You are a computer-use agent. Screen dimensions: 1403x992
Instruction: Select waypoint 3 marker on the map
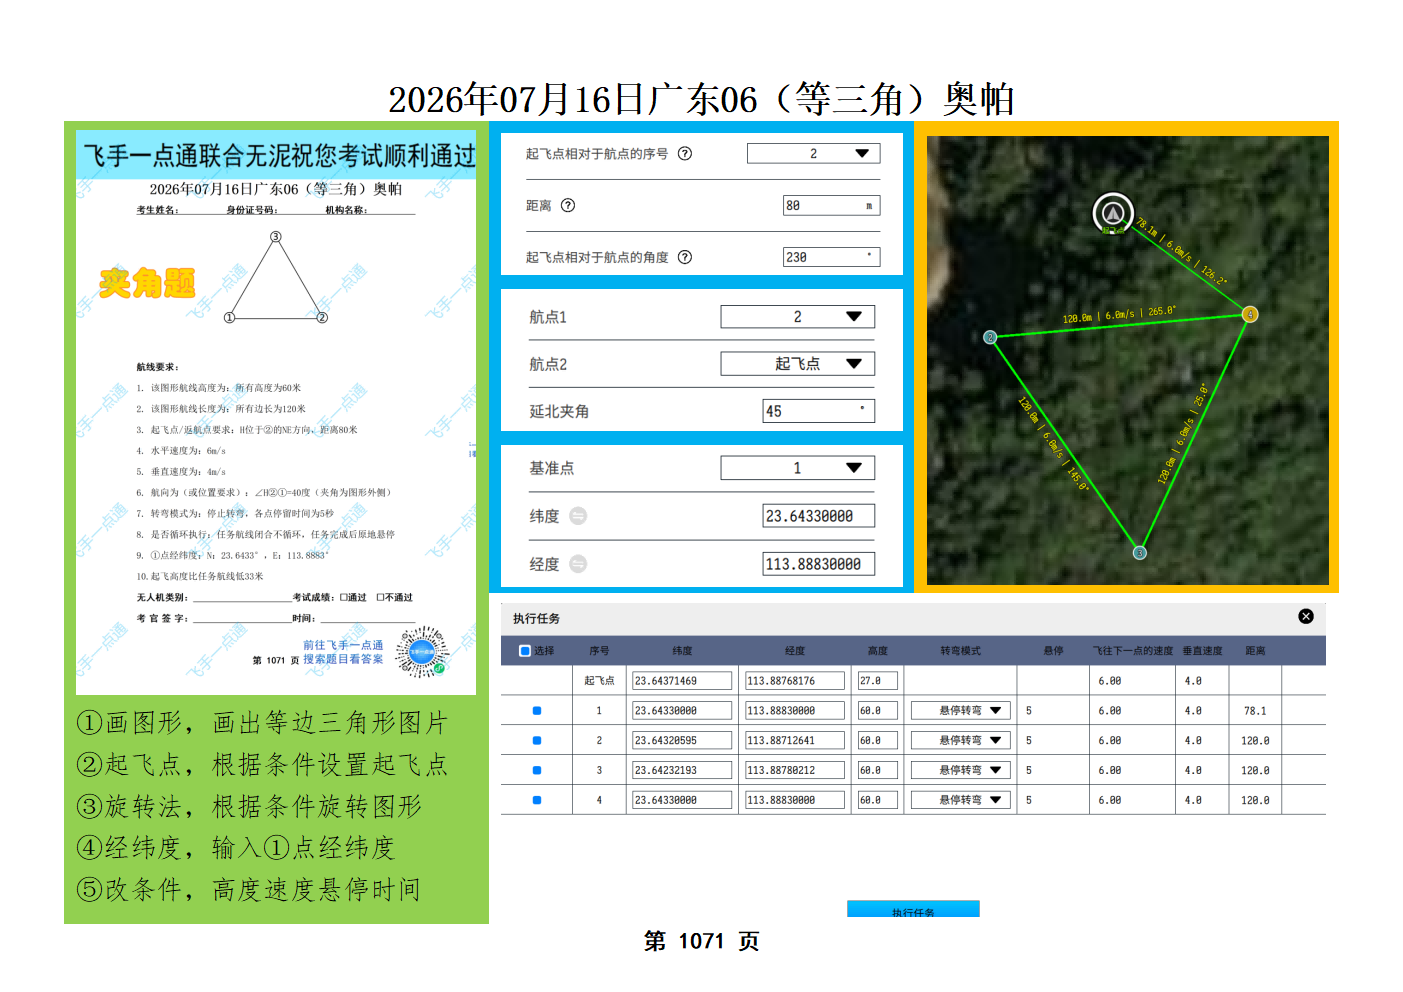(1139, 553)
